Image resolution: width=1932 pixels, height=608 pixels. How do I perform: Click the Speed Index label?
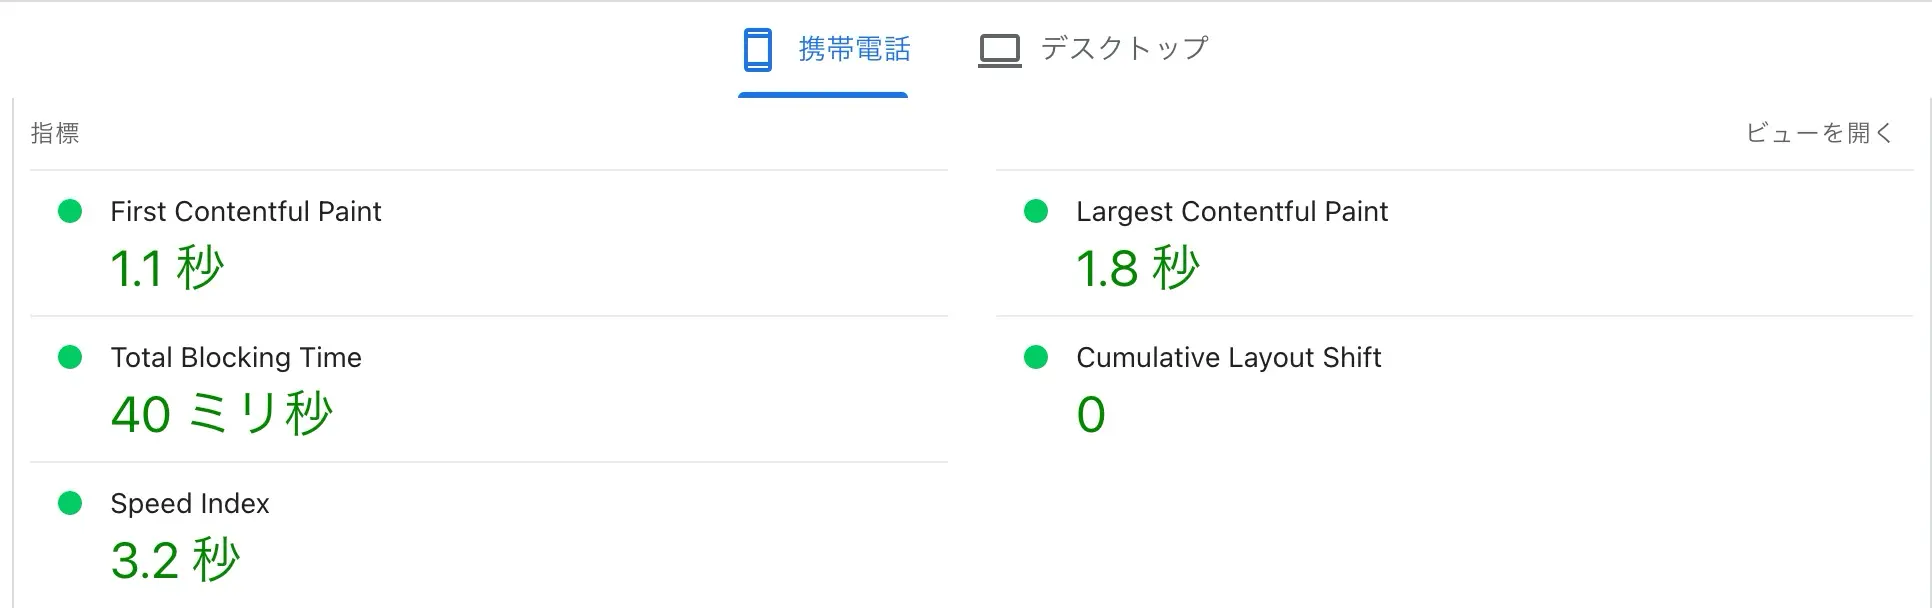pos(189,504)
